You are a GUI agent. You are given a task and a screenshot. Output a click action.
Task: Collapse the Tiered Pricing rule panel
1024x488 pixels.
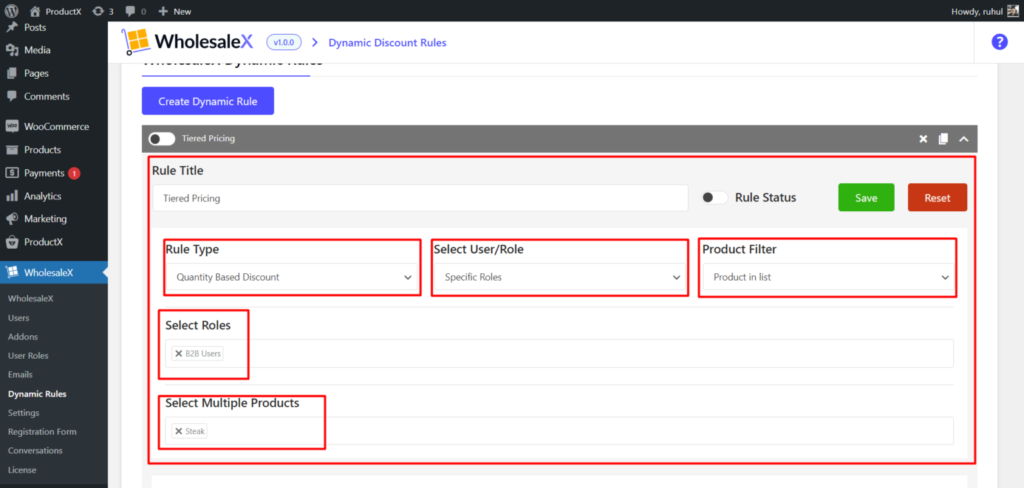[963, 139]
